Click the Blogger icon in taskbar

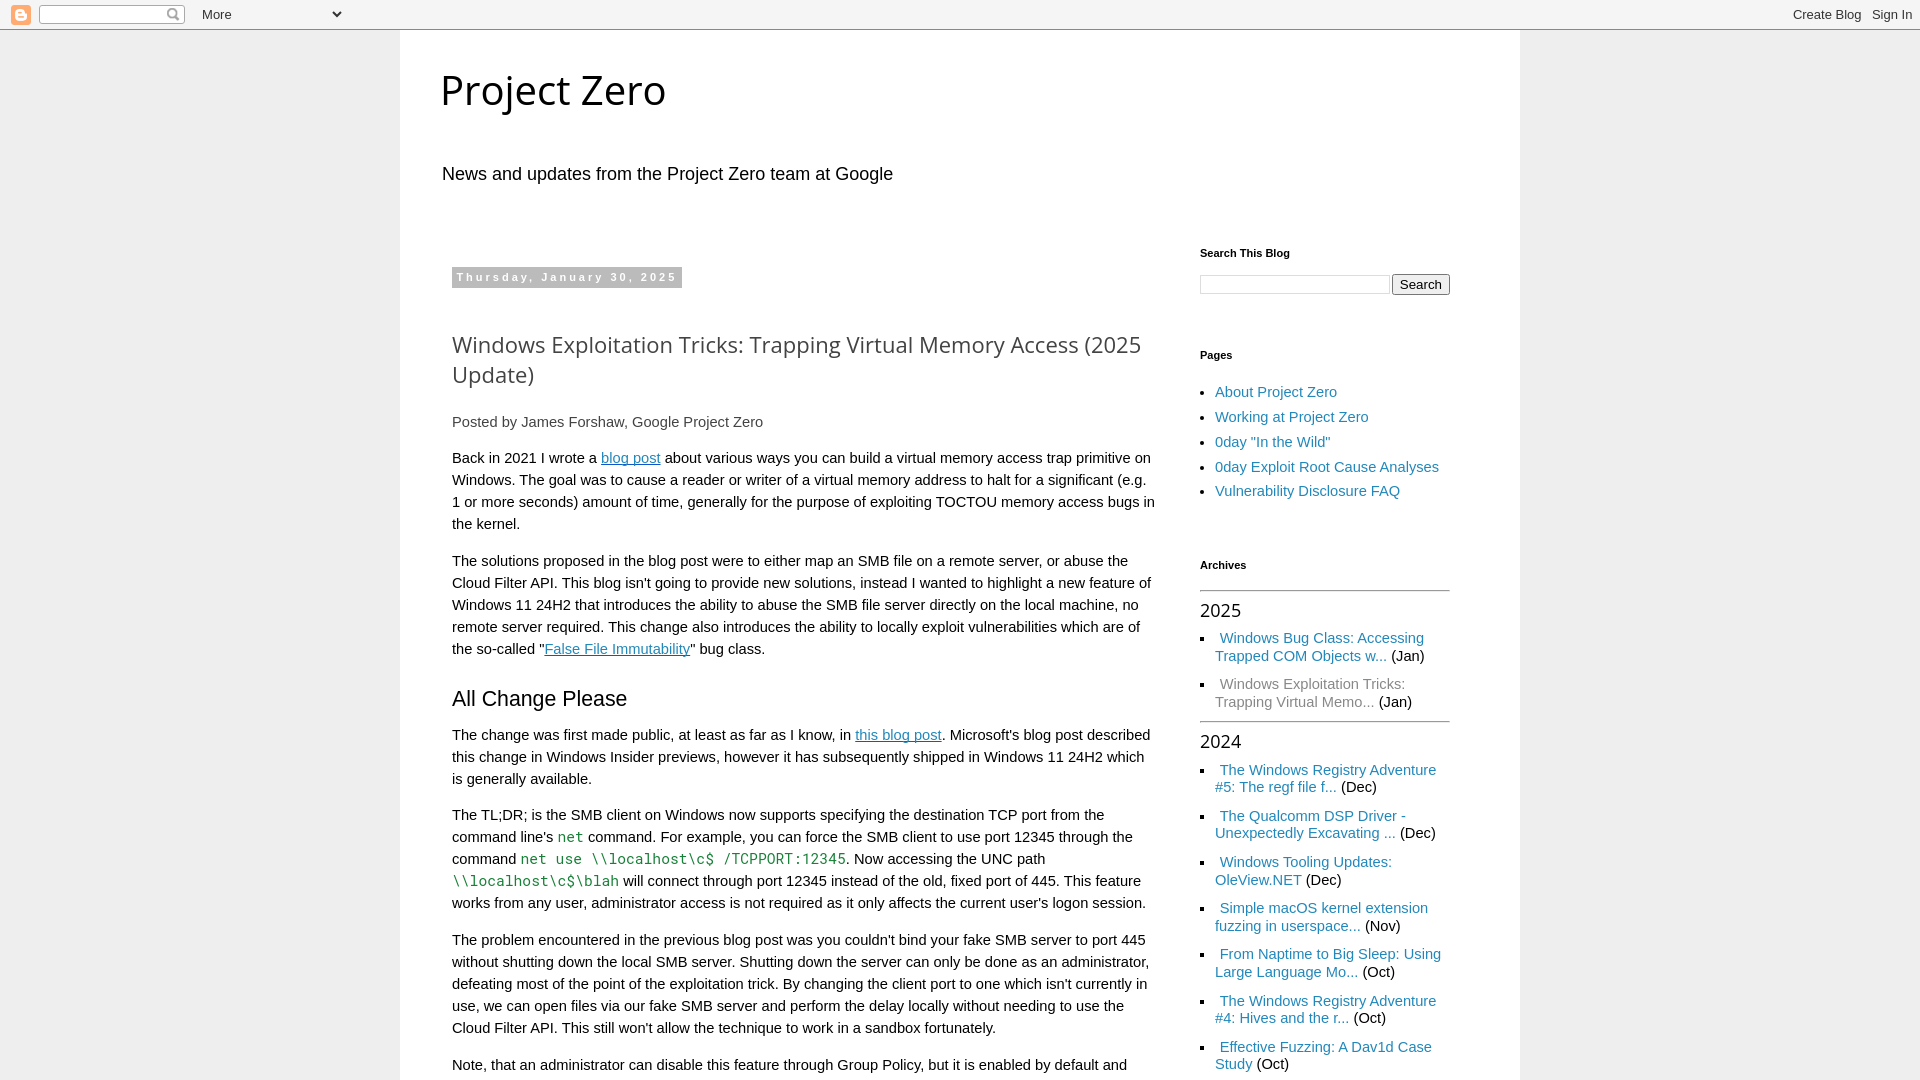click(x=20, y=15)
